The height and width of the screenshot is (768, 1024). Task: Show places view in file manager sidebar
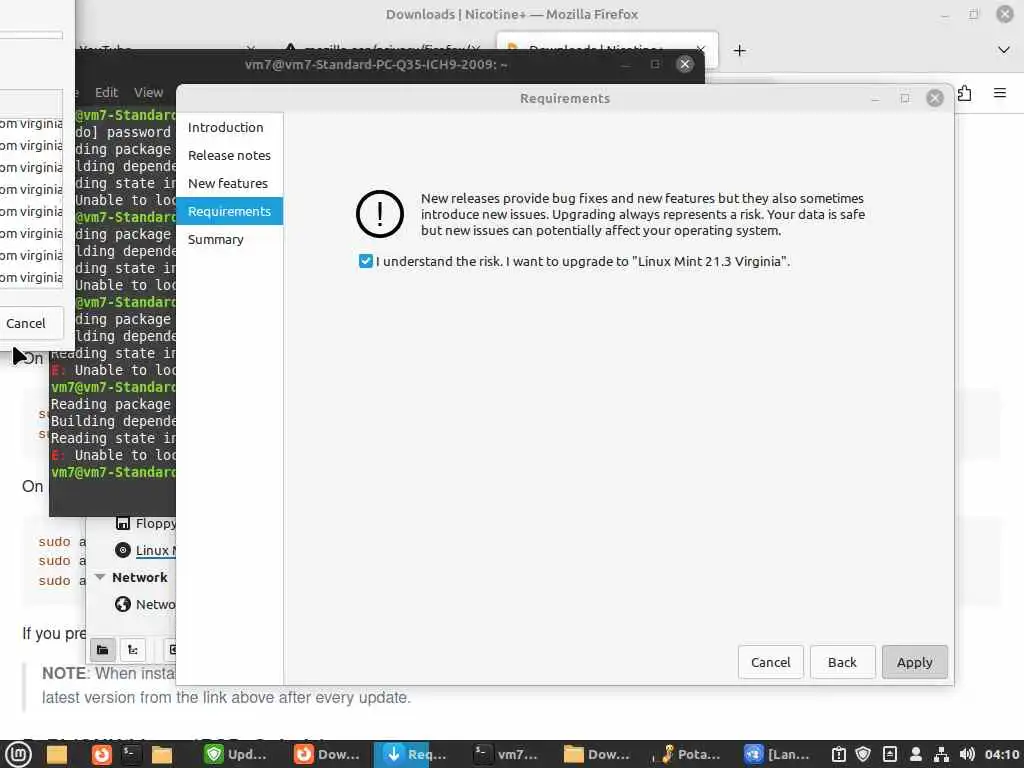click(103, 649)
